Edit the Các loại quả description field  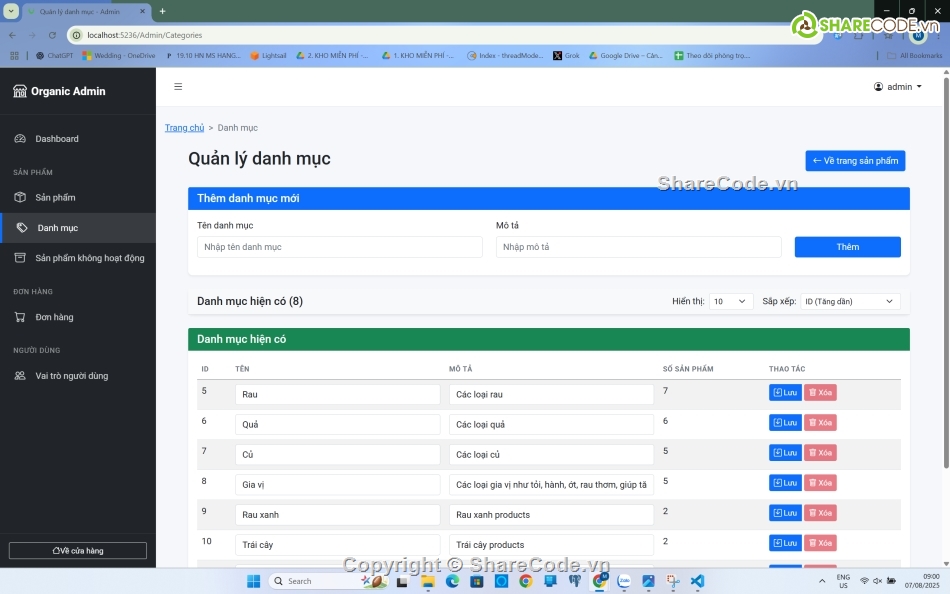(551, 424)
